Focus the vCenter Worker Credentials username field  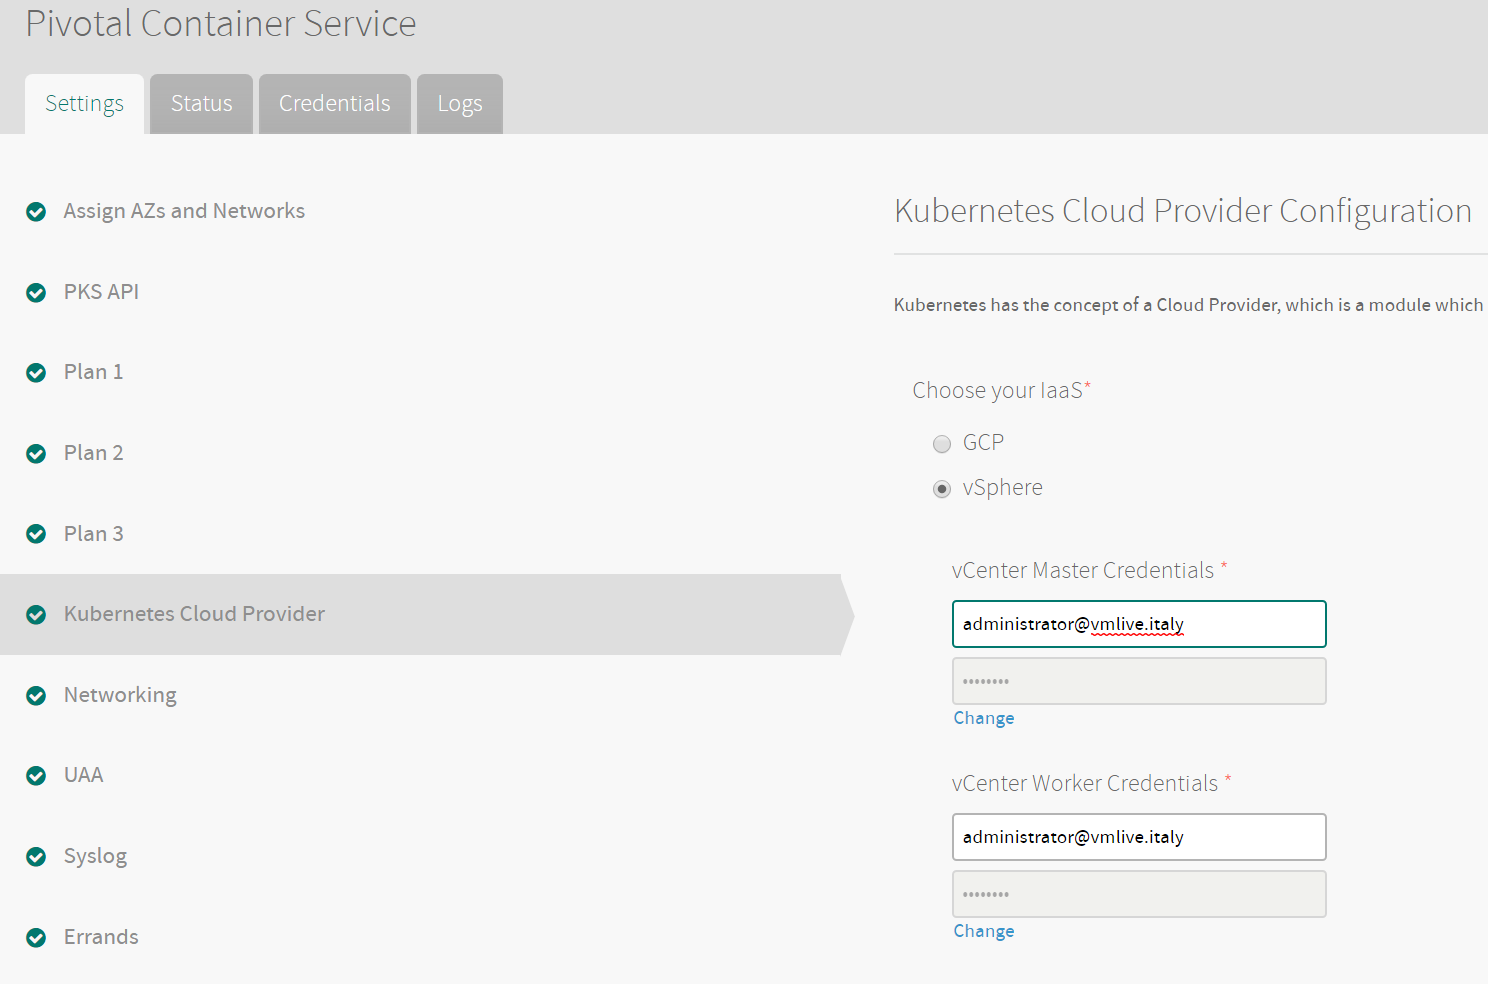click(x=1139, y=837)
